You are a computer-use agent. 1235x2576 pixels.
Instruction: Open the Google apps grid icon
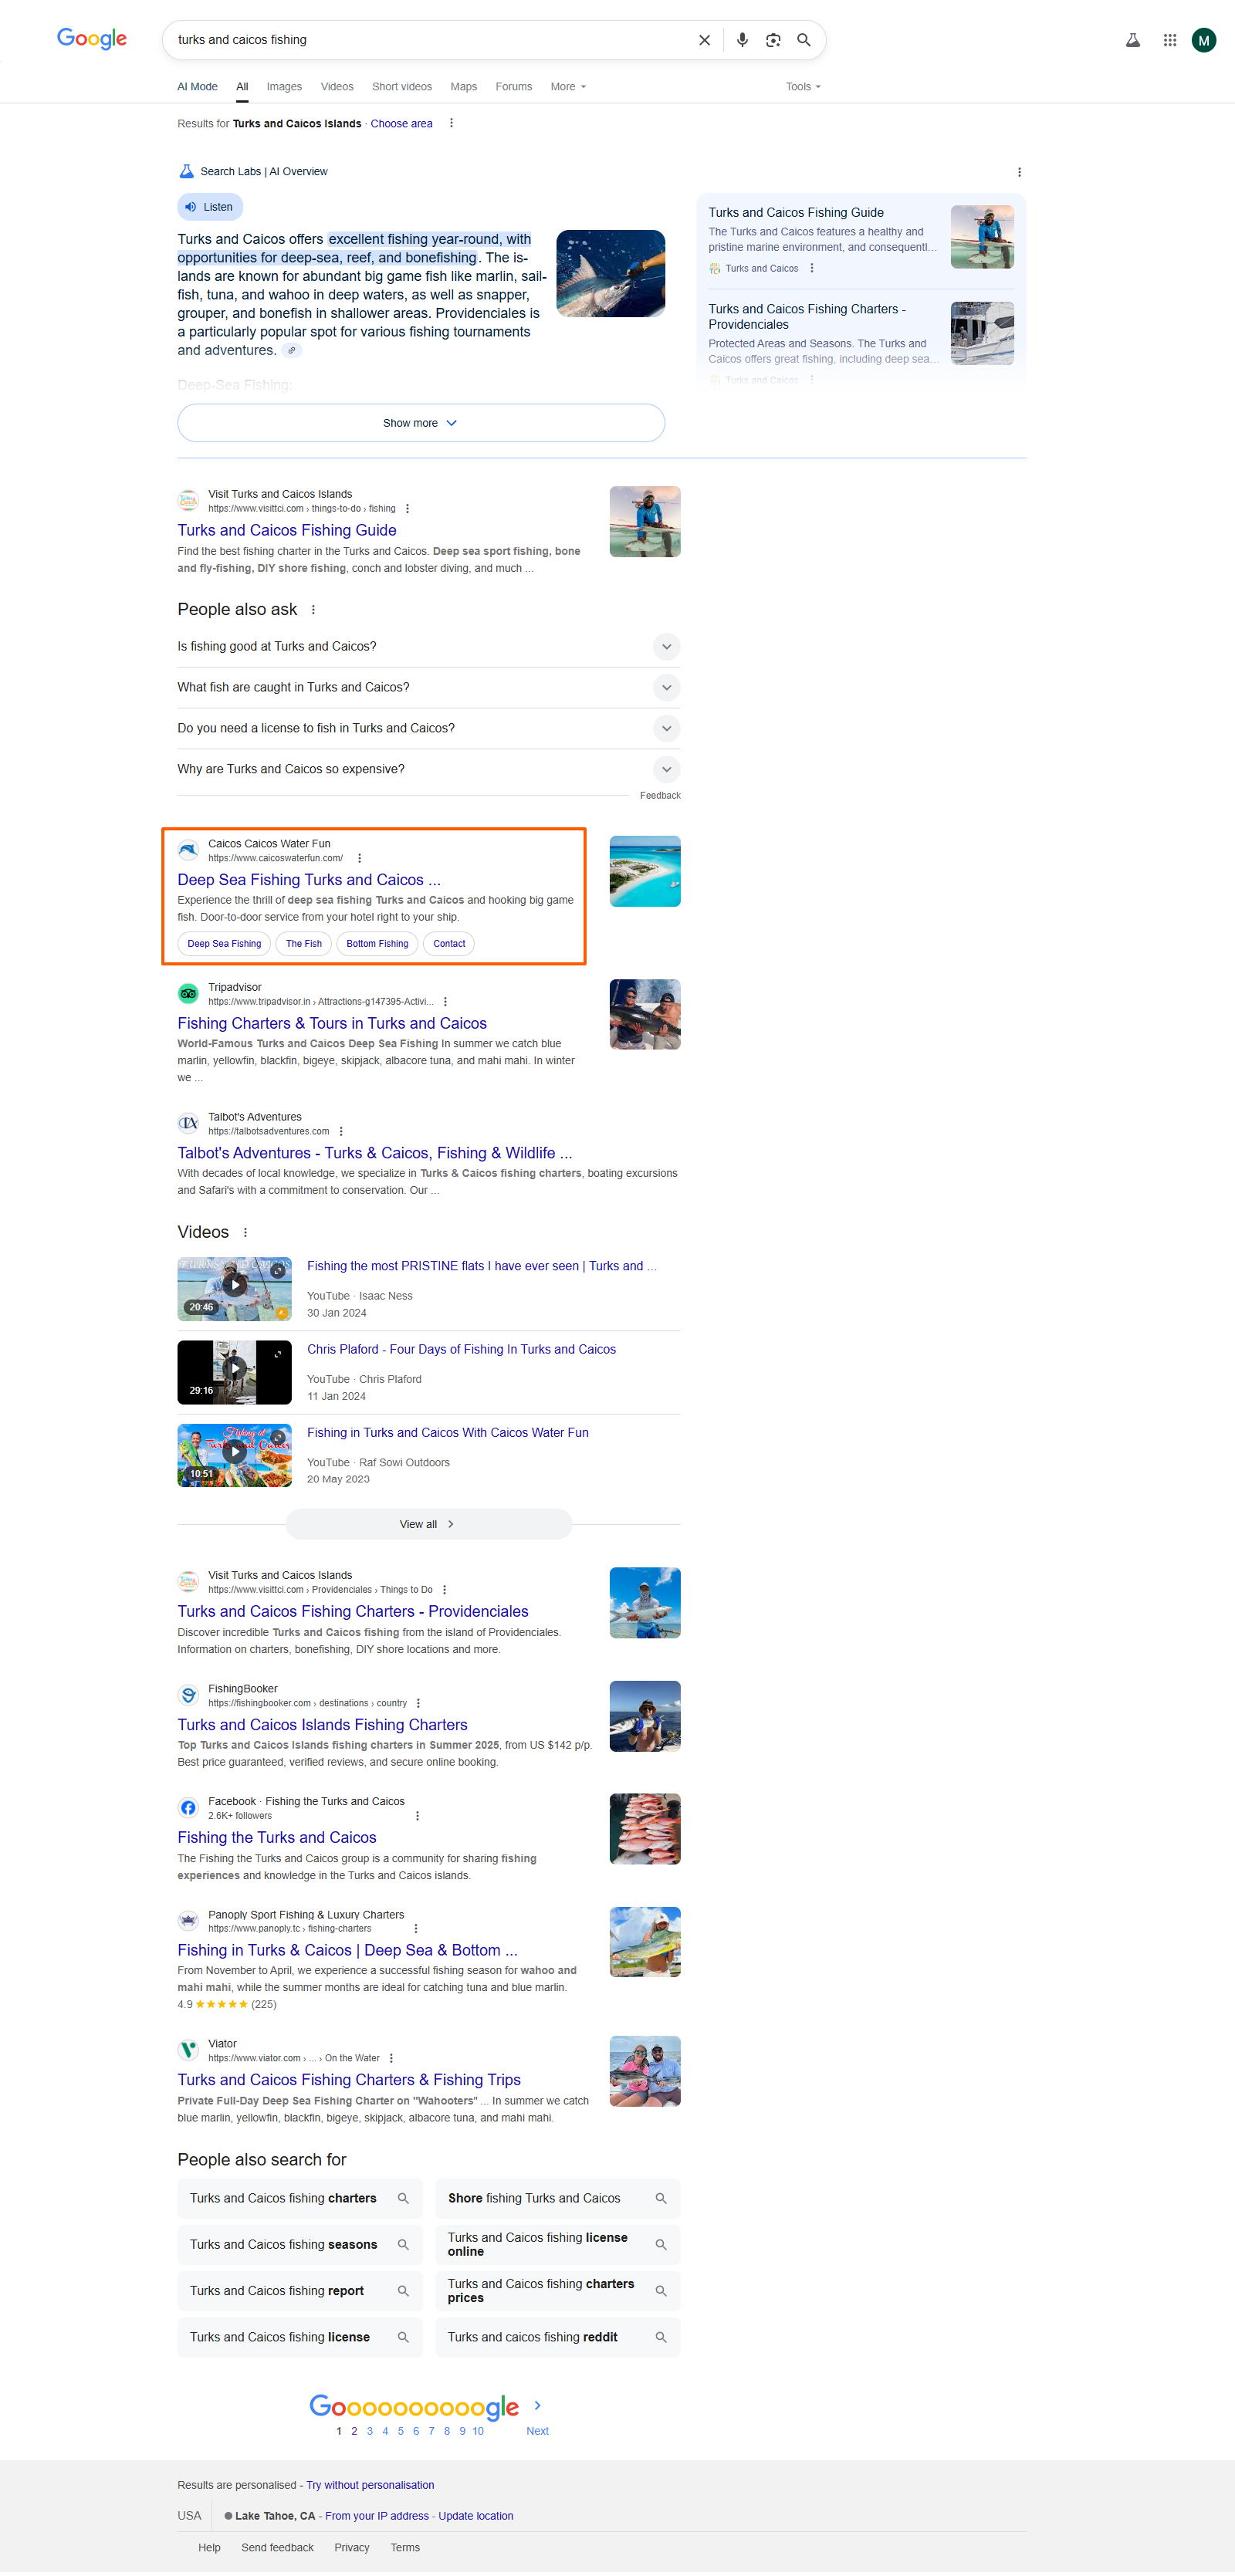tap(1169, 40)
